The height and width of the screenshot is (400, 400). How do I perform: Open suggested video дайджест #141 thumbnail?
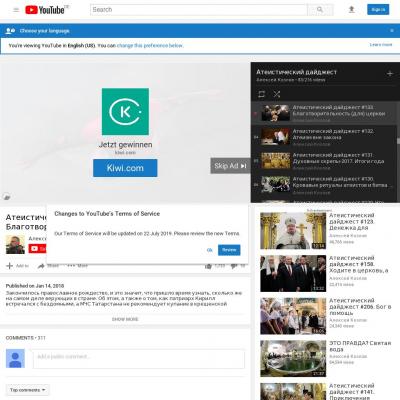293,391
